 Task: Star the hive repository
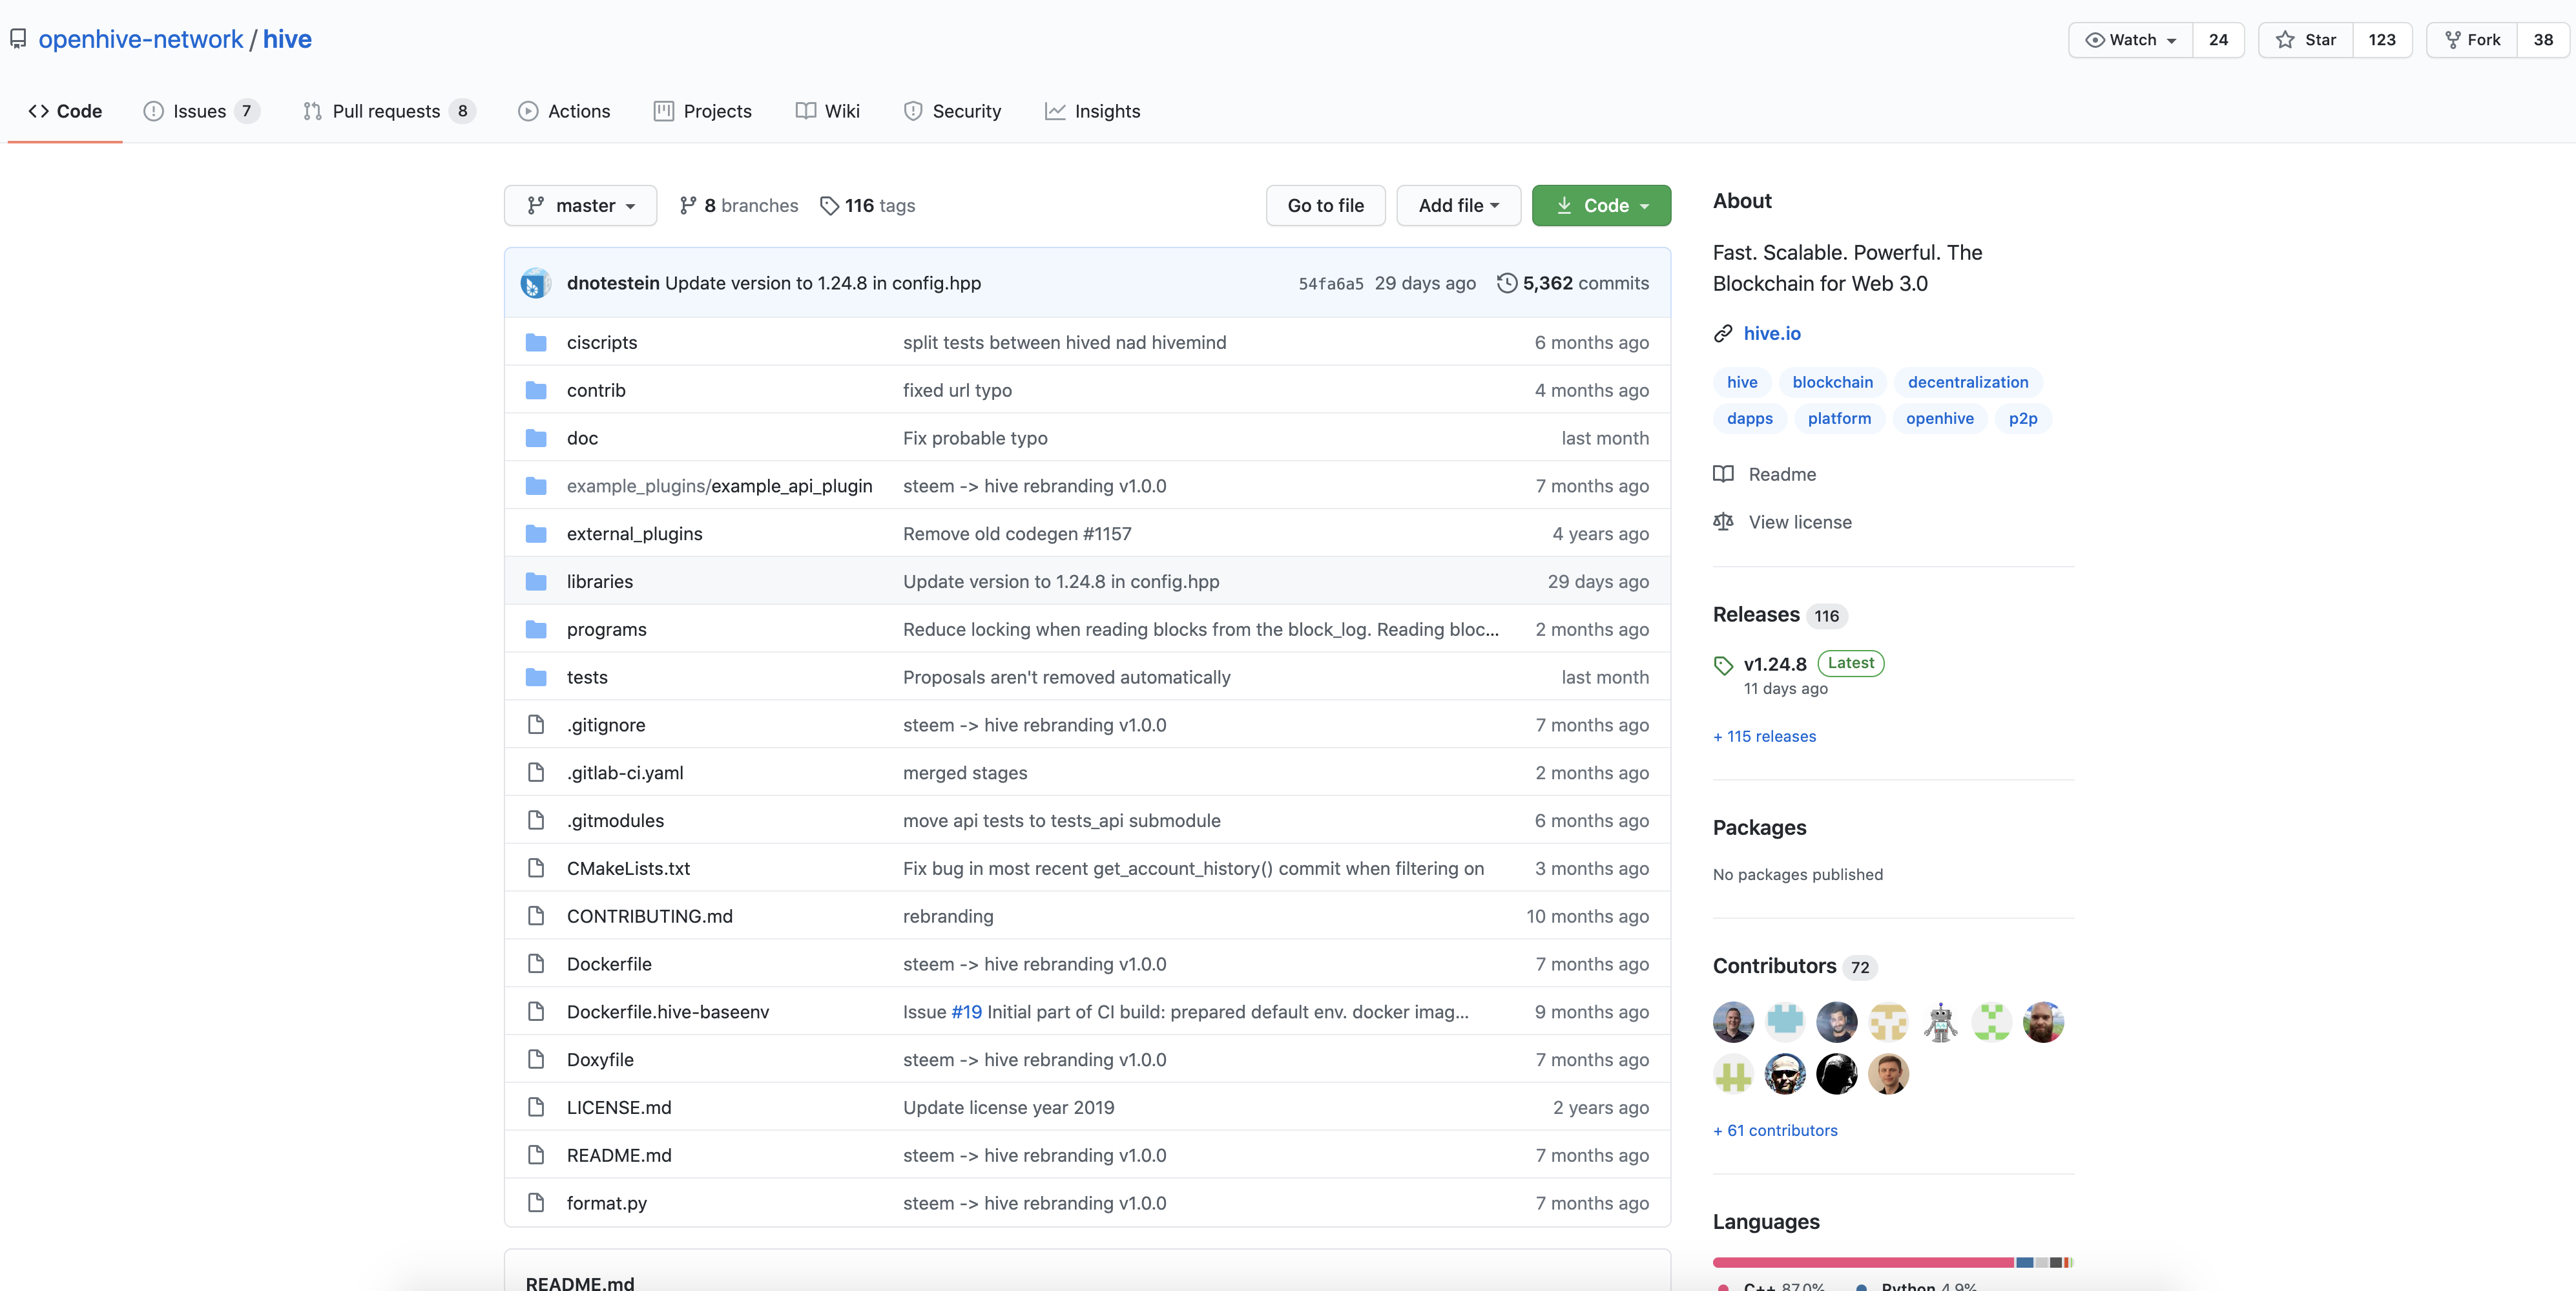[2306, 40]
